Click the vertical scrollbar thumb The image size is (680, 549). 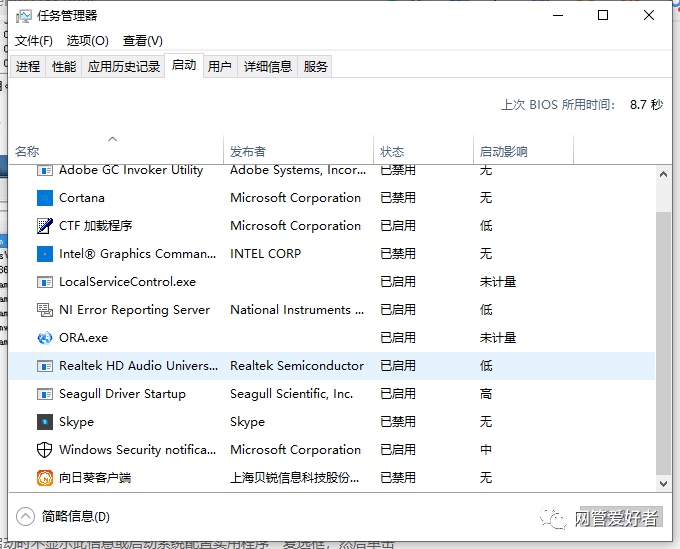tap(663, 343)
